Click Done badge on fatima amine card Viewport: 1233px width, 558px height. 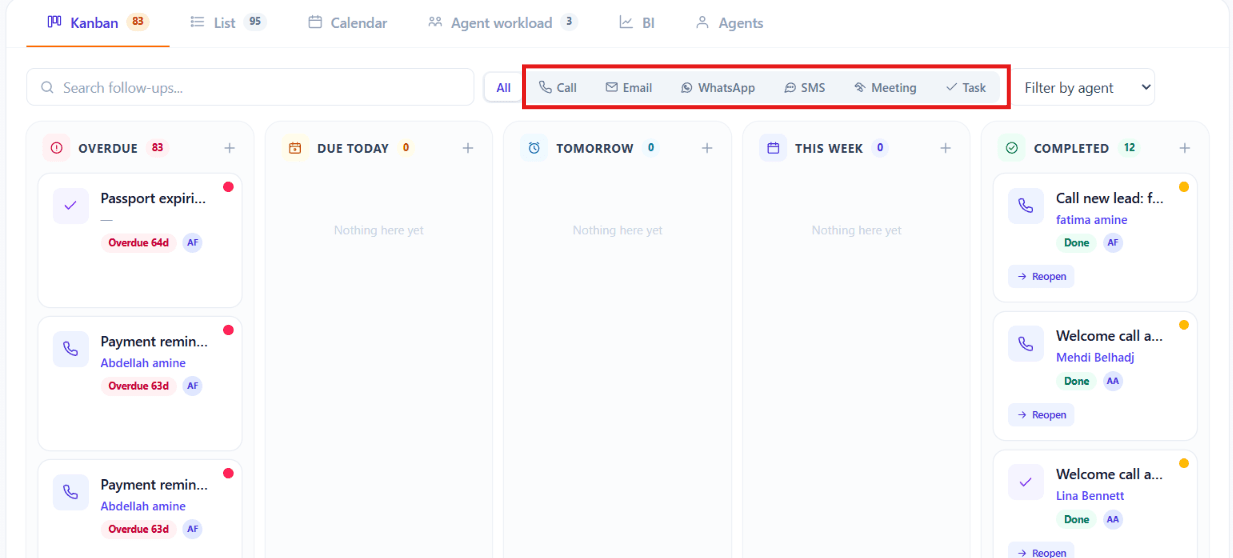coord(1077,242)
